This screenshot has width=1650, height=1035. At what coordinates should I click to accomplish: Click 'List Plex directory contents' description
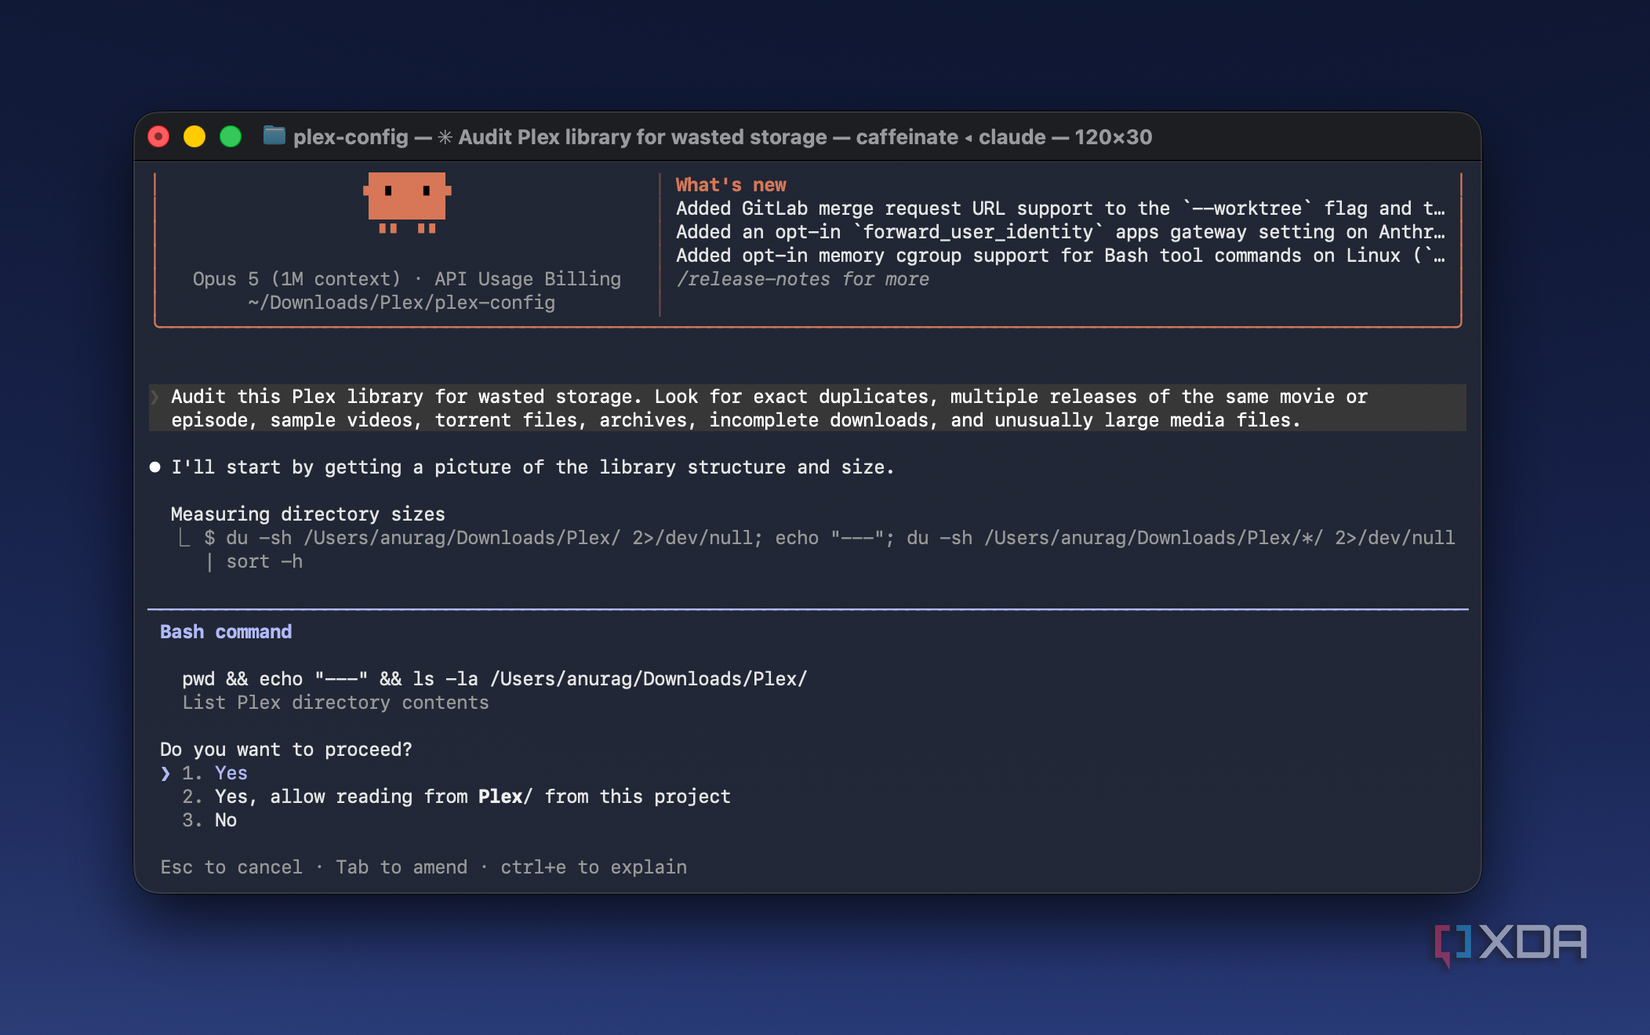pos(335,703)
